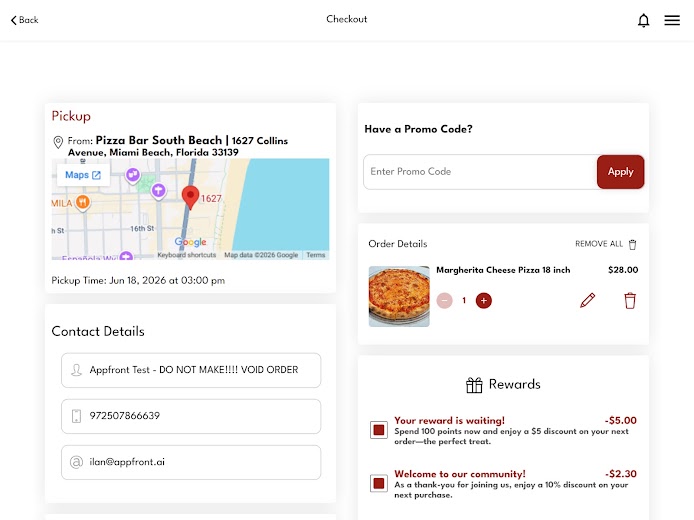The height and width of the screenshot is (520, 694).
Task: Click the @ icon in email field
Action: point(77,462)
